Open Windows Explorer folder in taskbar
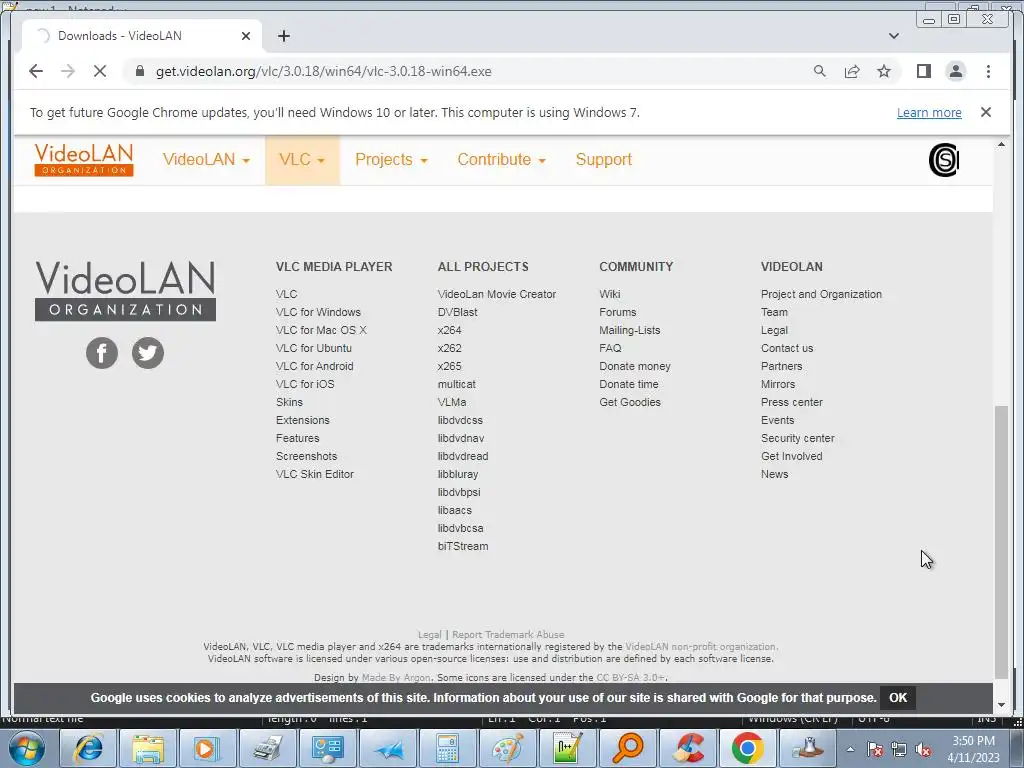1024x768 pixels. click(x=148, y=748)
